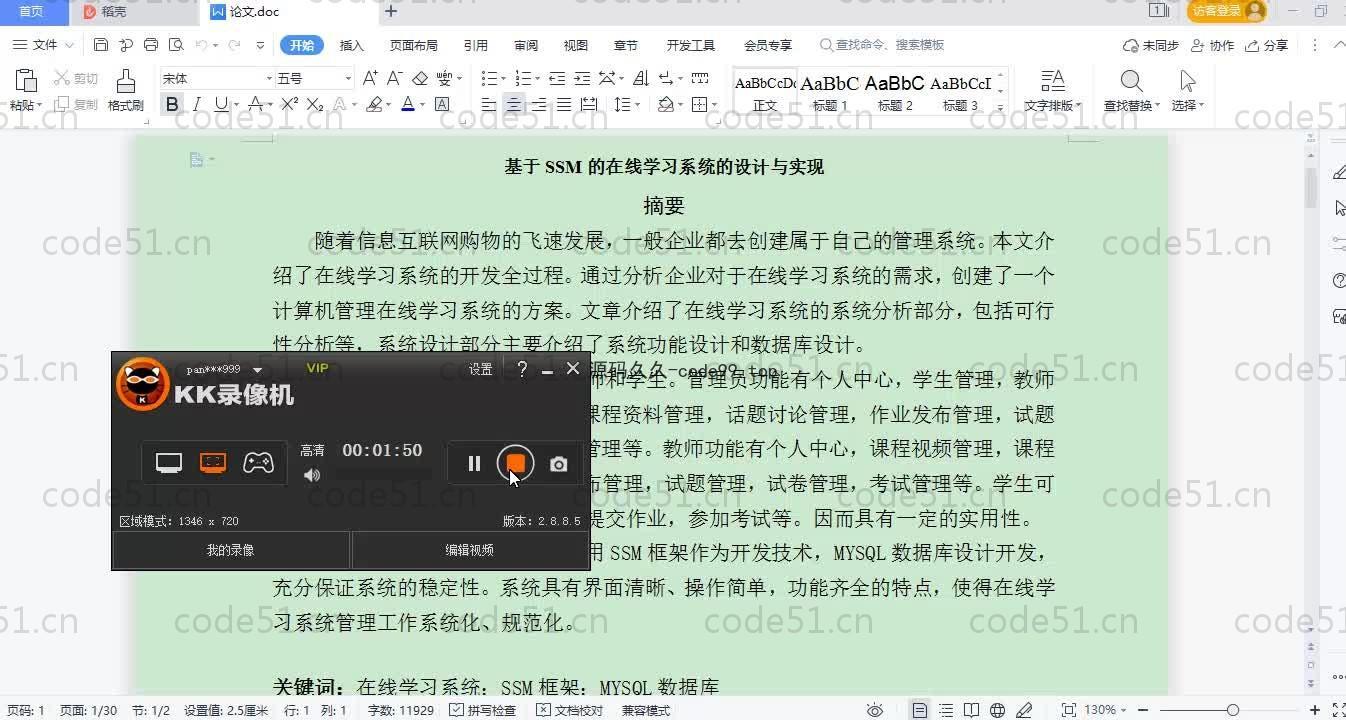
Task: Pause the KK recorder recording
Action: click(474, 463)
